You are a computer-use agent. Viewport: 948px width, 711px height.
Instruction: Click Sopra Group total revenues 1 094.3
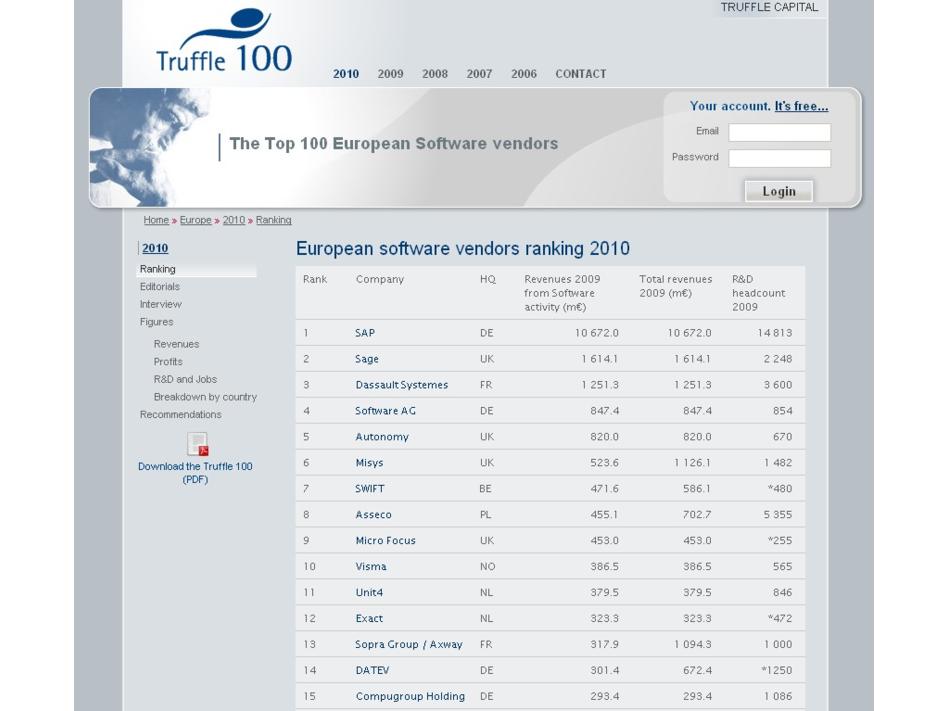pyautogui.click(x=692, y=645)
